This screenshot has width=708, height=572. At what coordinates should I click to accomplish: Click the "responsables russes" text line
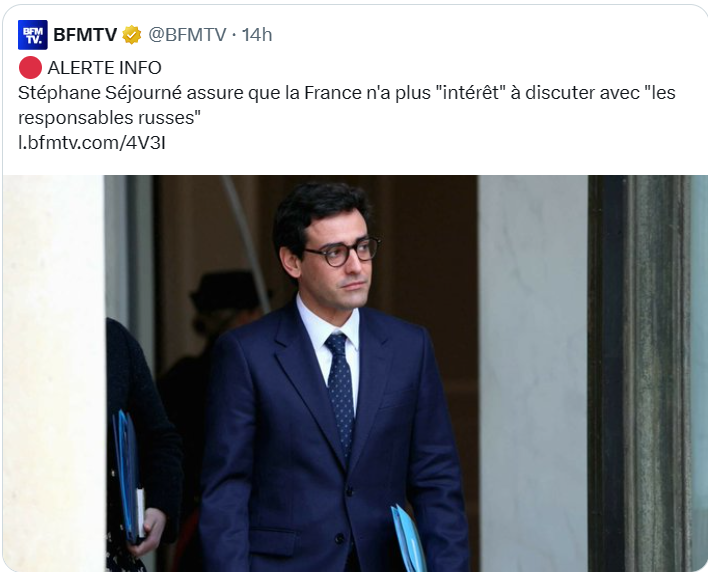tap(109, 118)
